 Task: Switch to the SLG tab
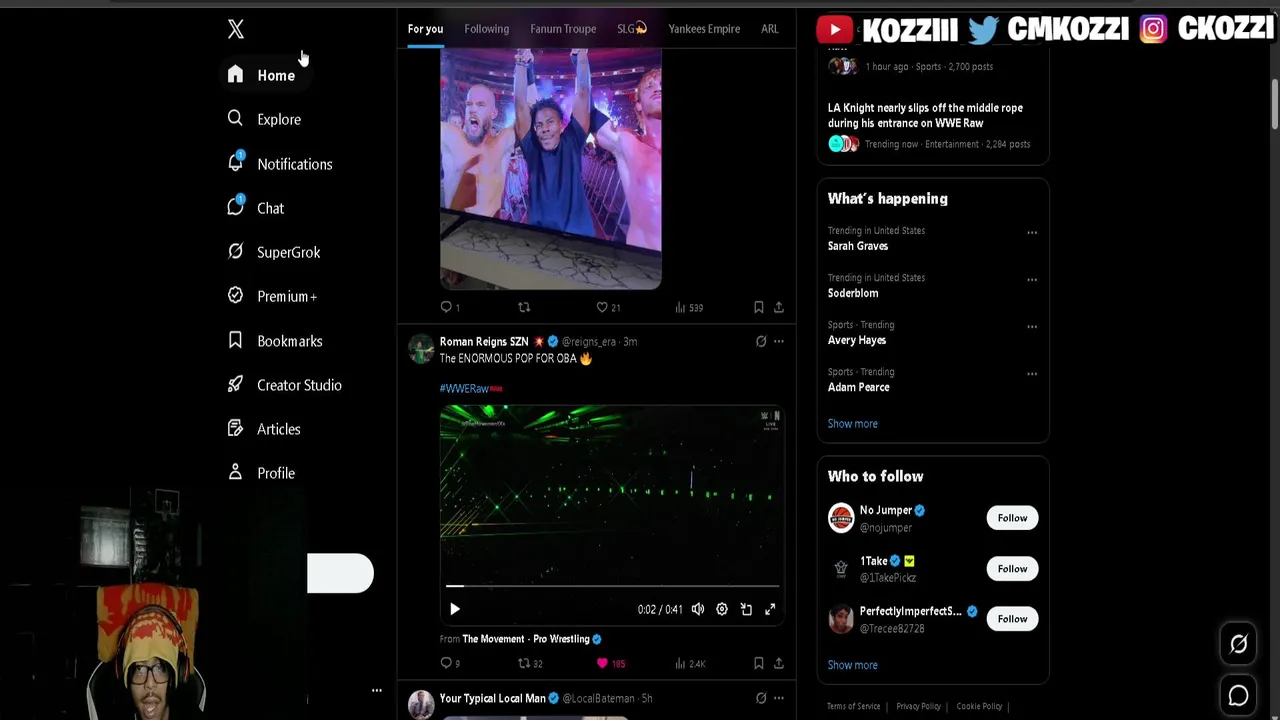(x=632, y=29)
